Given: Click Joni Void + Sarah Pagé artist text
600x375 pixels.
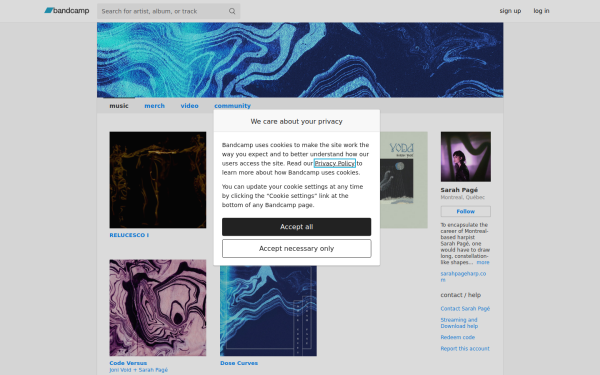Looking at the screenshot, I should [x=139, y=370].
